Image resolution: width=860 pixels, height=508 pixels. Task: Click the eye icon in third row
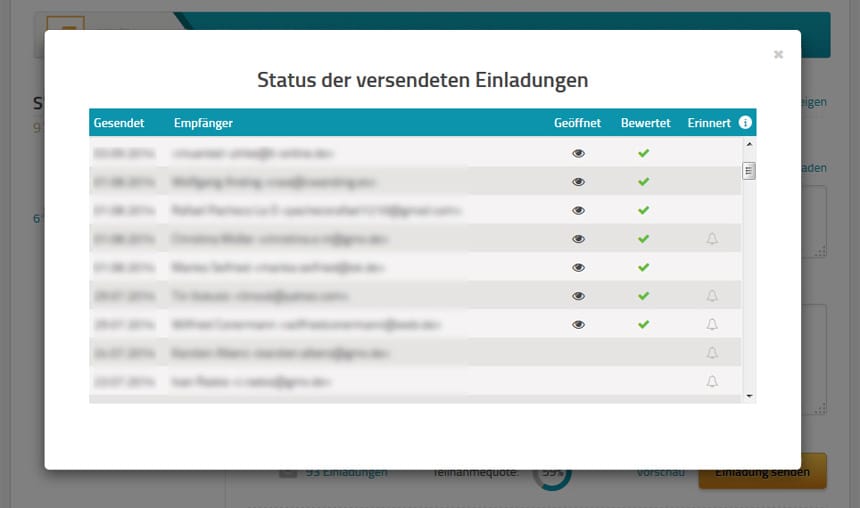pyautogui.click(x=578, y=210)
